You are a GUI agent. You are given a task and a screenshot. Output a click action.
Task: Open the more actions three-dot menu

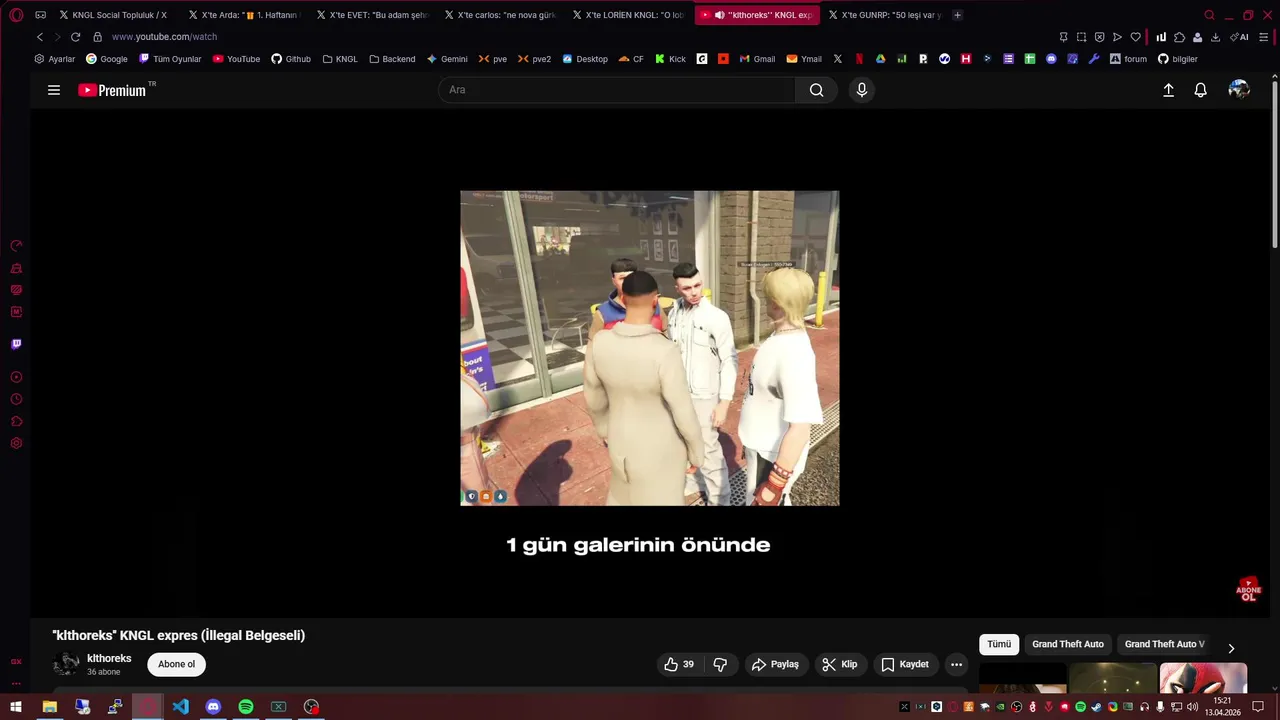pyautogui.click(x=956, y=664)
